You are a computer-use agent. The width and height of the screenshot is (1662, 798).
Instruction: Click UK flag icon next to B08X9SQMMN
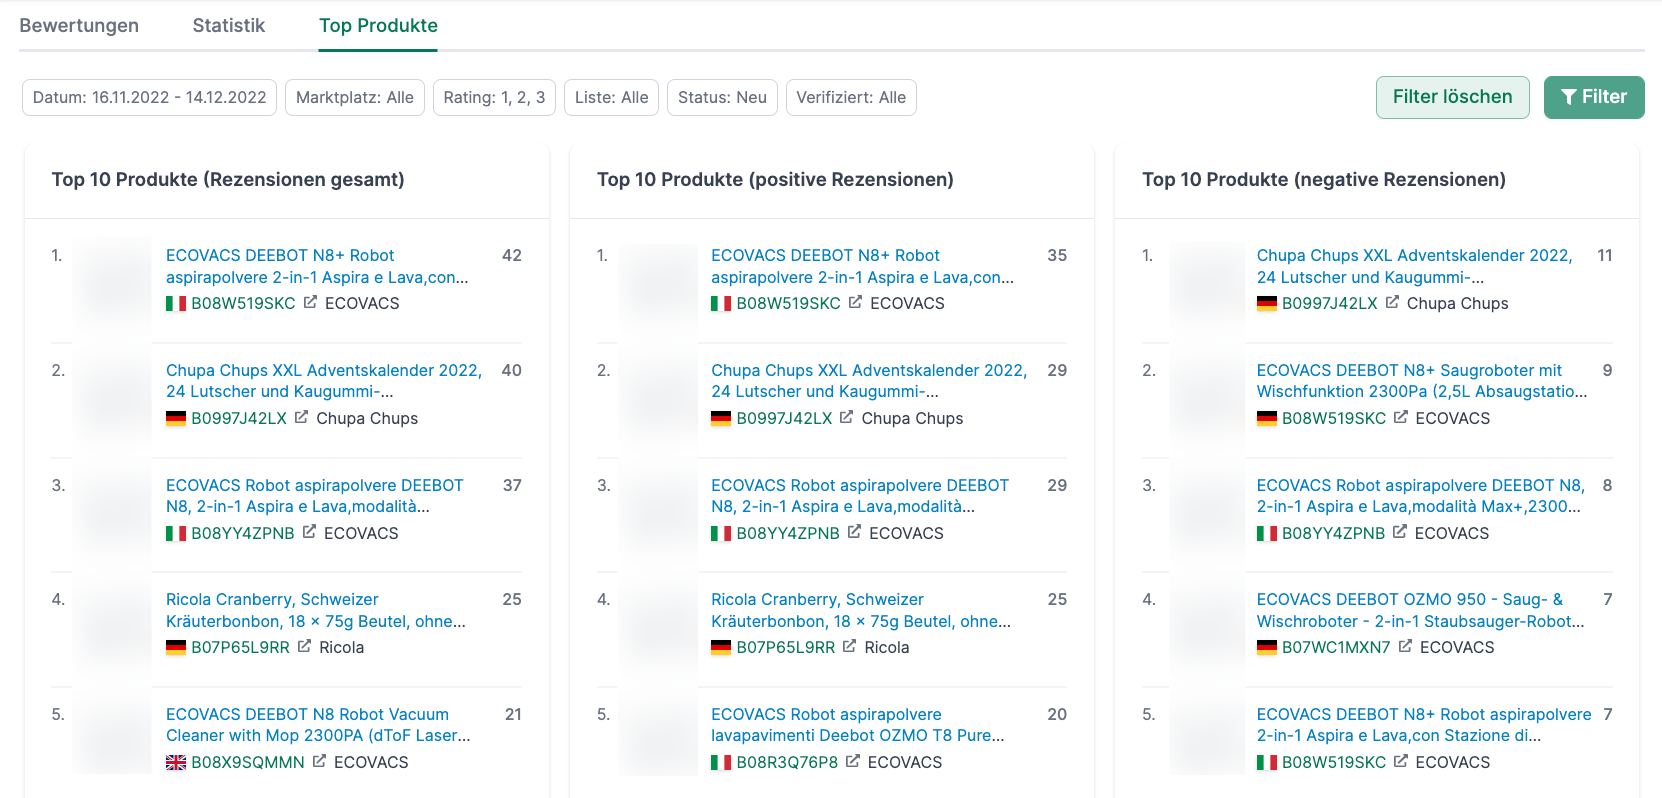[x=176, y=762]
